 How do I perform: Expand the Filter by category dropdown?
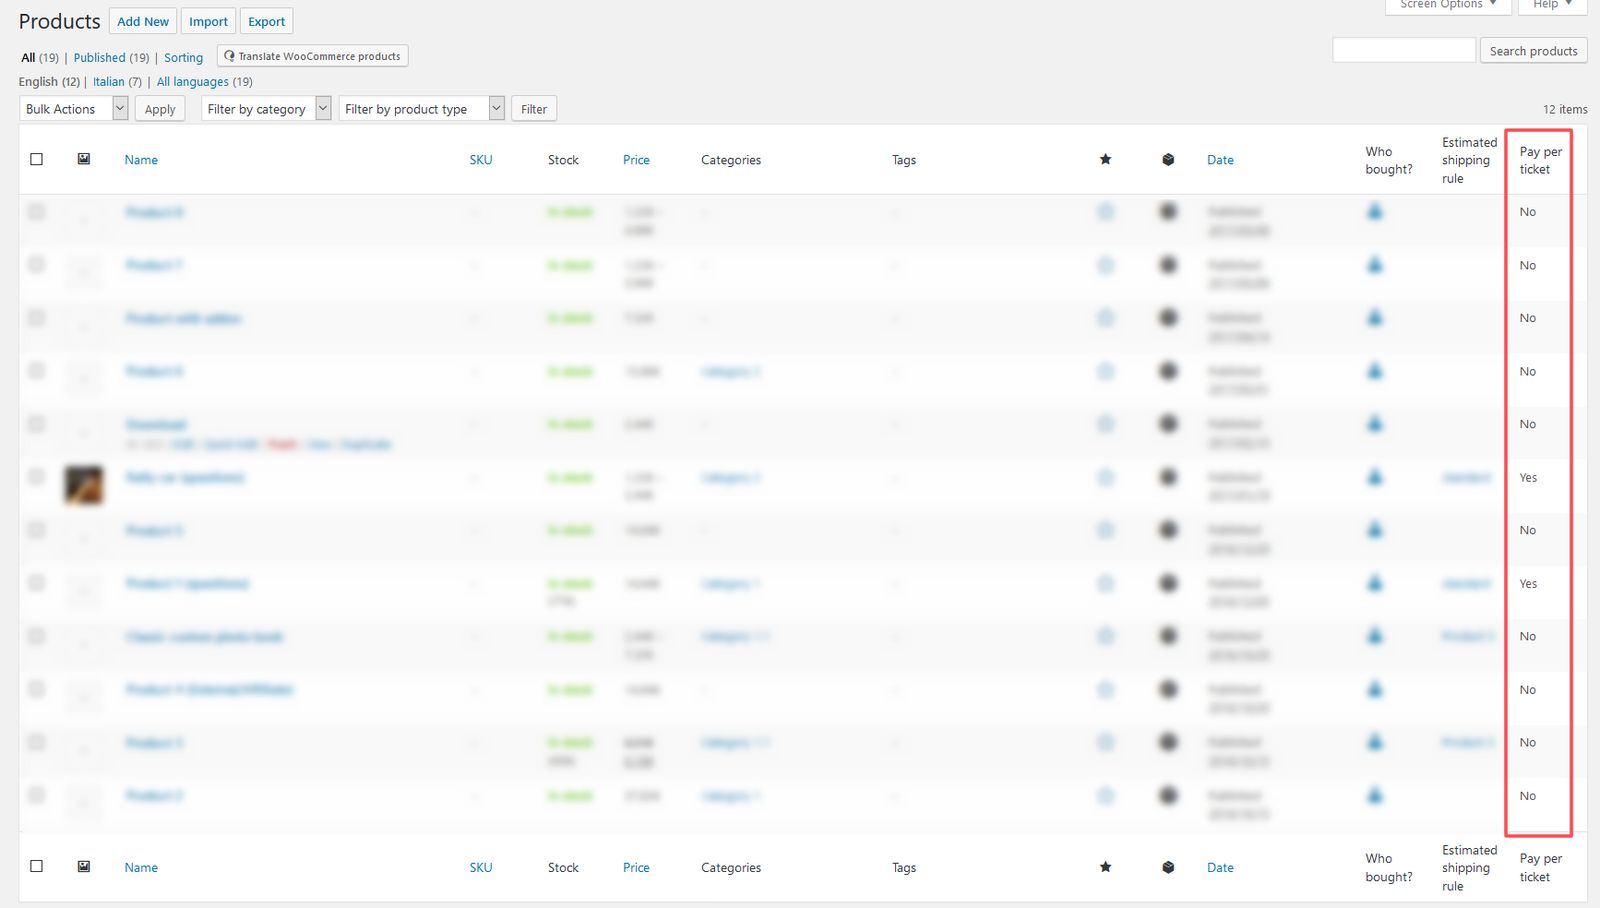265,109
